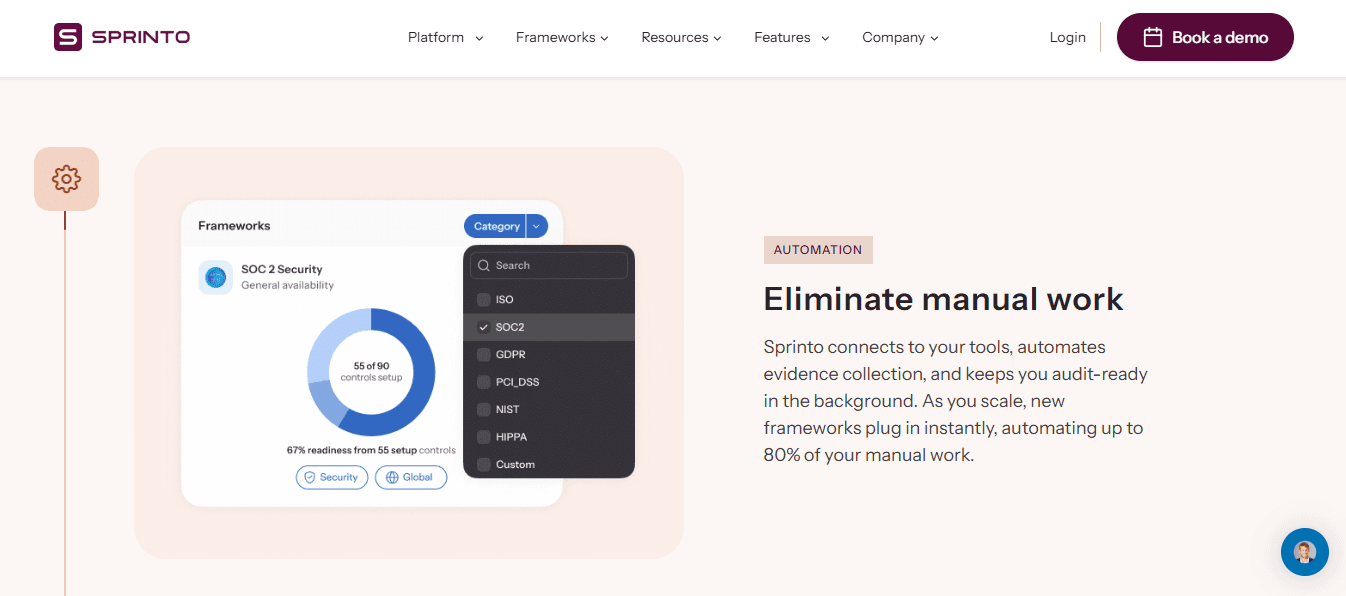Click the Security tag
The width and height of the screenshot is (1346, 596).
tap(332, 477)
